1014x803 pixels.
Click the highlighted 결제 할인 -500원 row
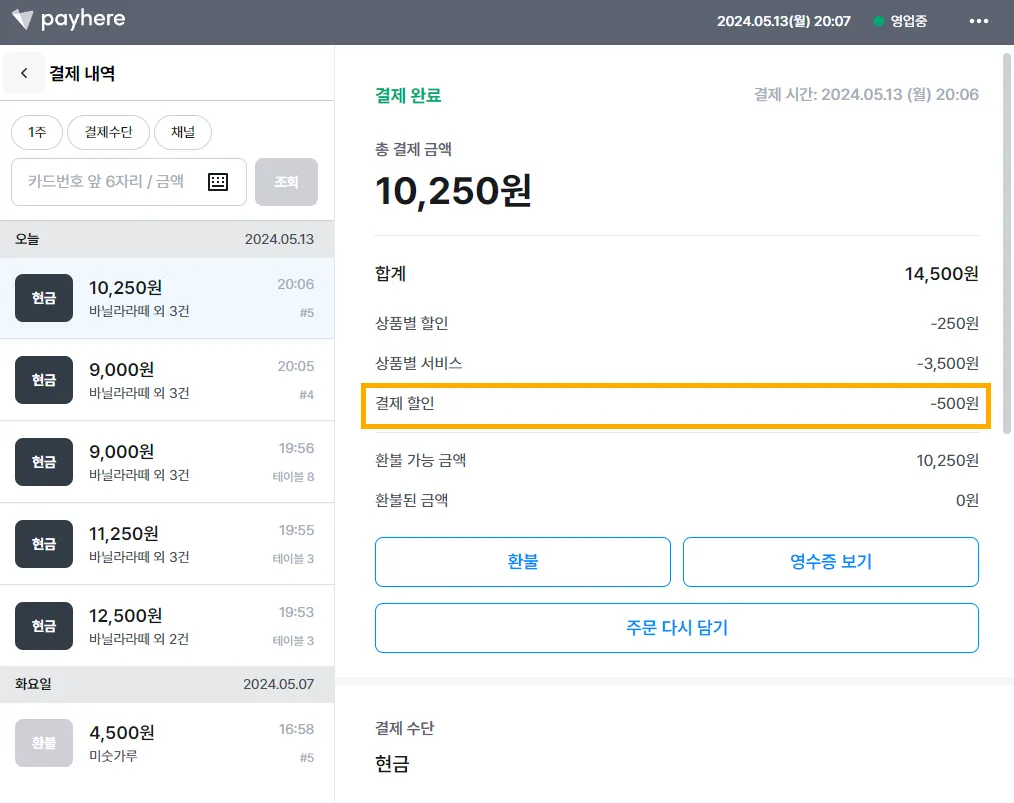coord(676,405)
